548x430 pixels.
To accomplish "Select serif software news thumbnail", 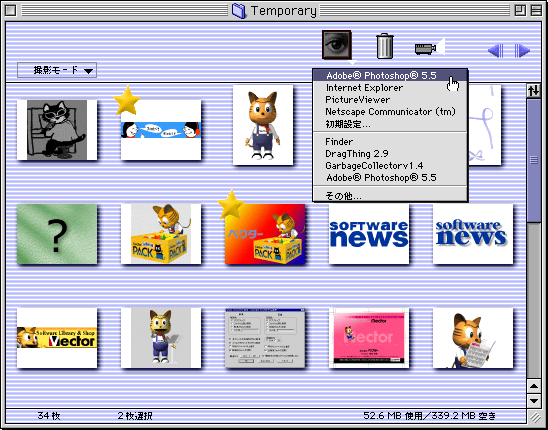I will coord(473,234).
